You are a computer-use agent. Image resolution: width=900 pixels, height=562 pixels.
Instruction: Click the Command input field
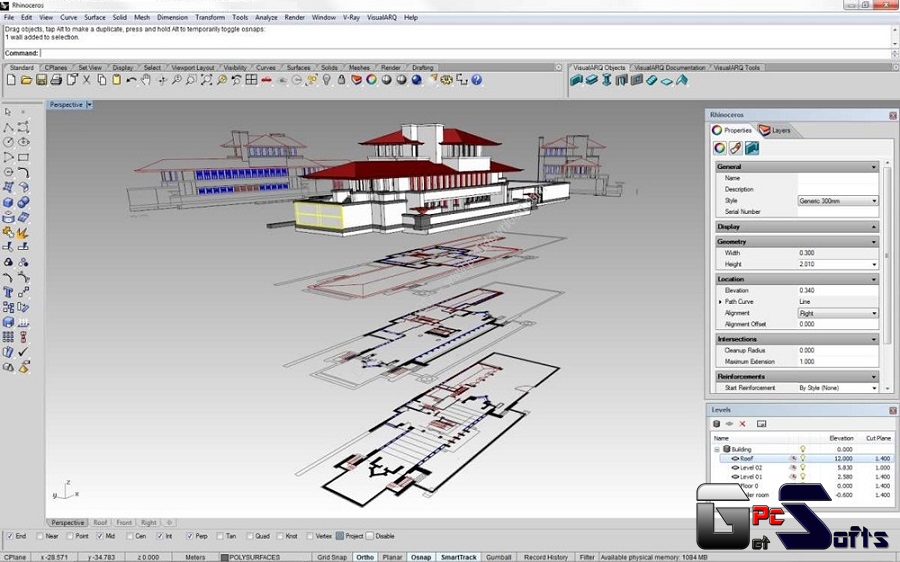pyautogui.click(x=465, y=53)
